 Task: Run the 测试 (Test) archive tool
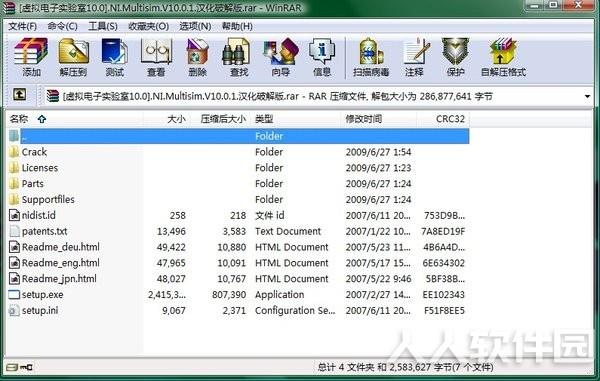pyautogui.click(x=114, y=57)
